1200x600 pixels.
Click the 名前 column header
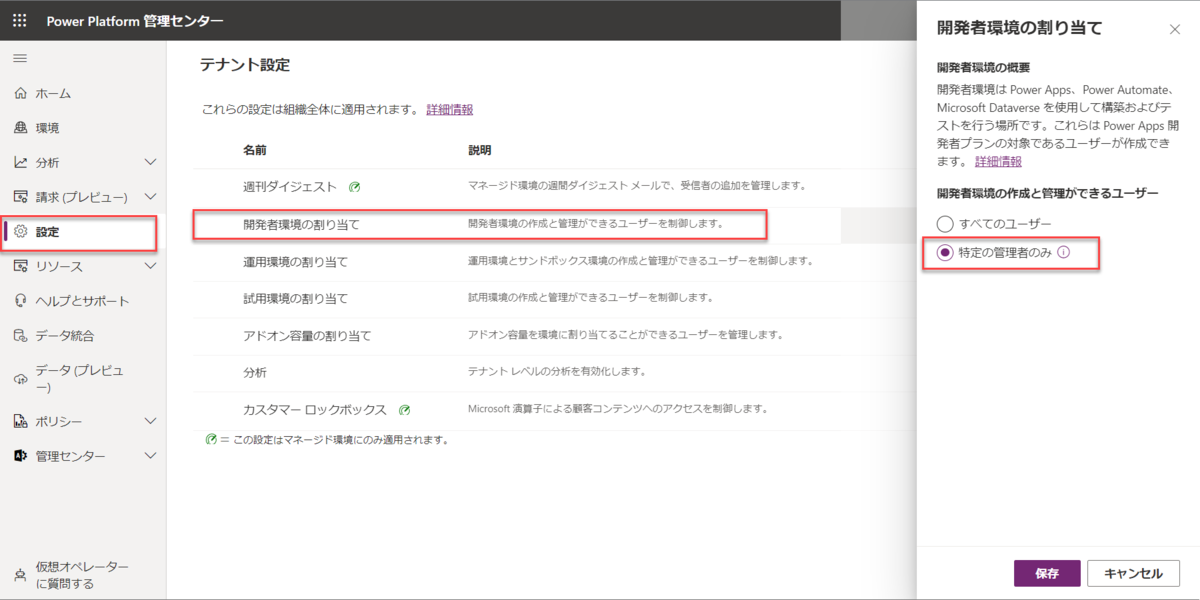(x=255, y=150)
